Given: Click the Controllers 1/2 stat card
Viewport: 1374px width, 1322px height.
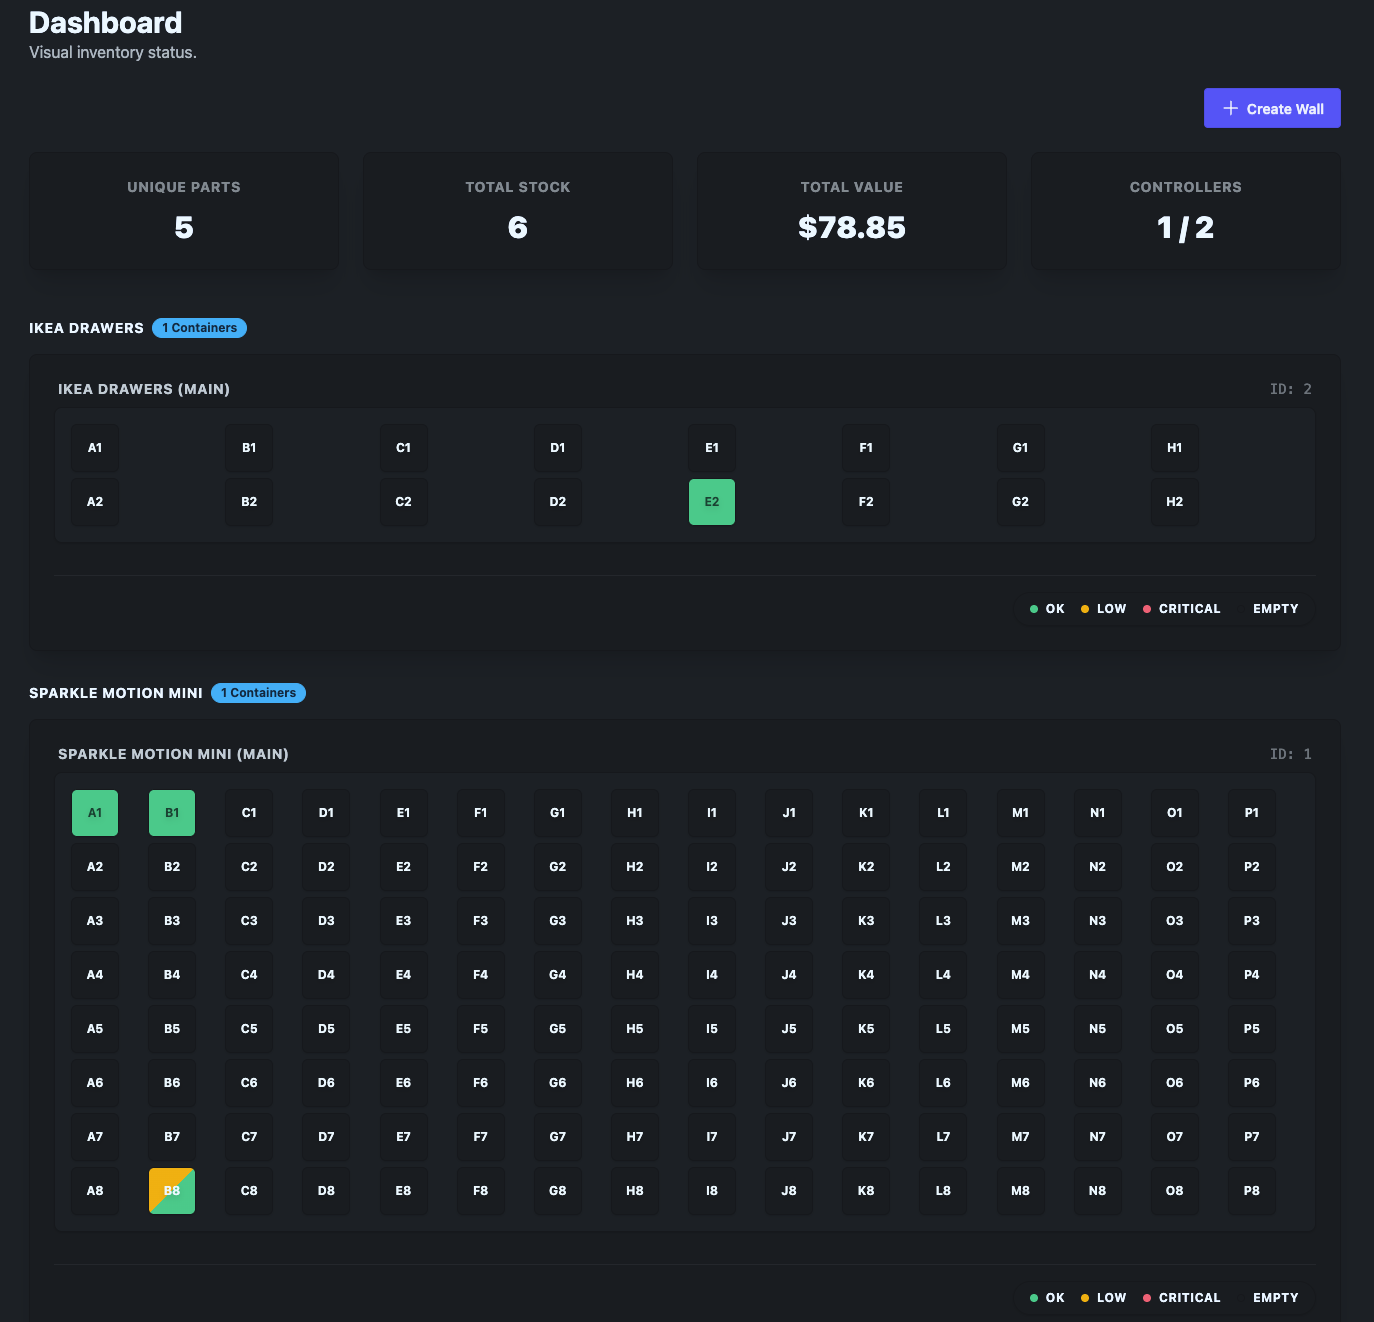Looking at the screenshot, I should coord(1184,210).
